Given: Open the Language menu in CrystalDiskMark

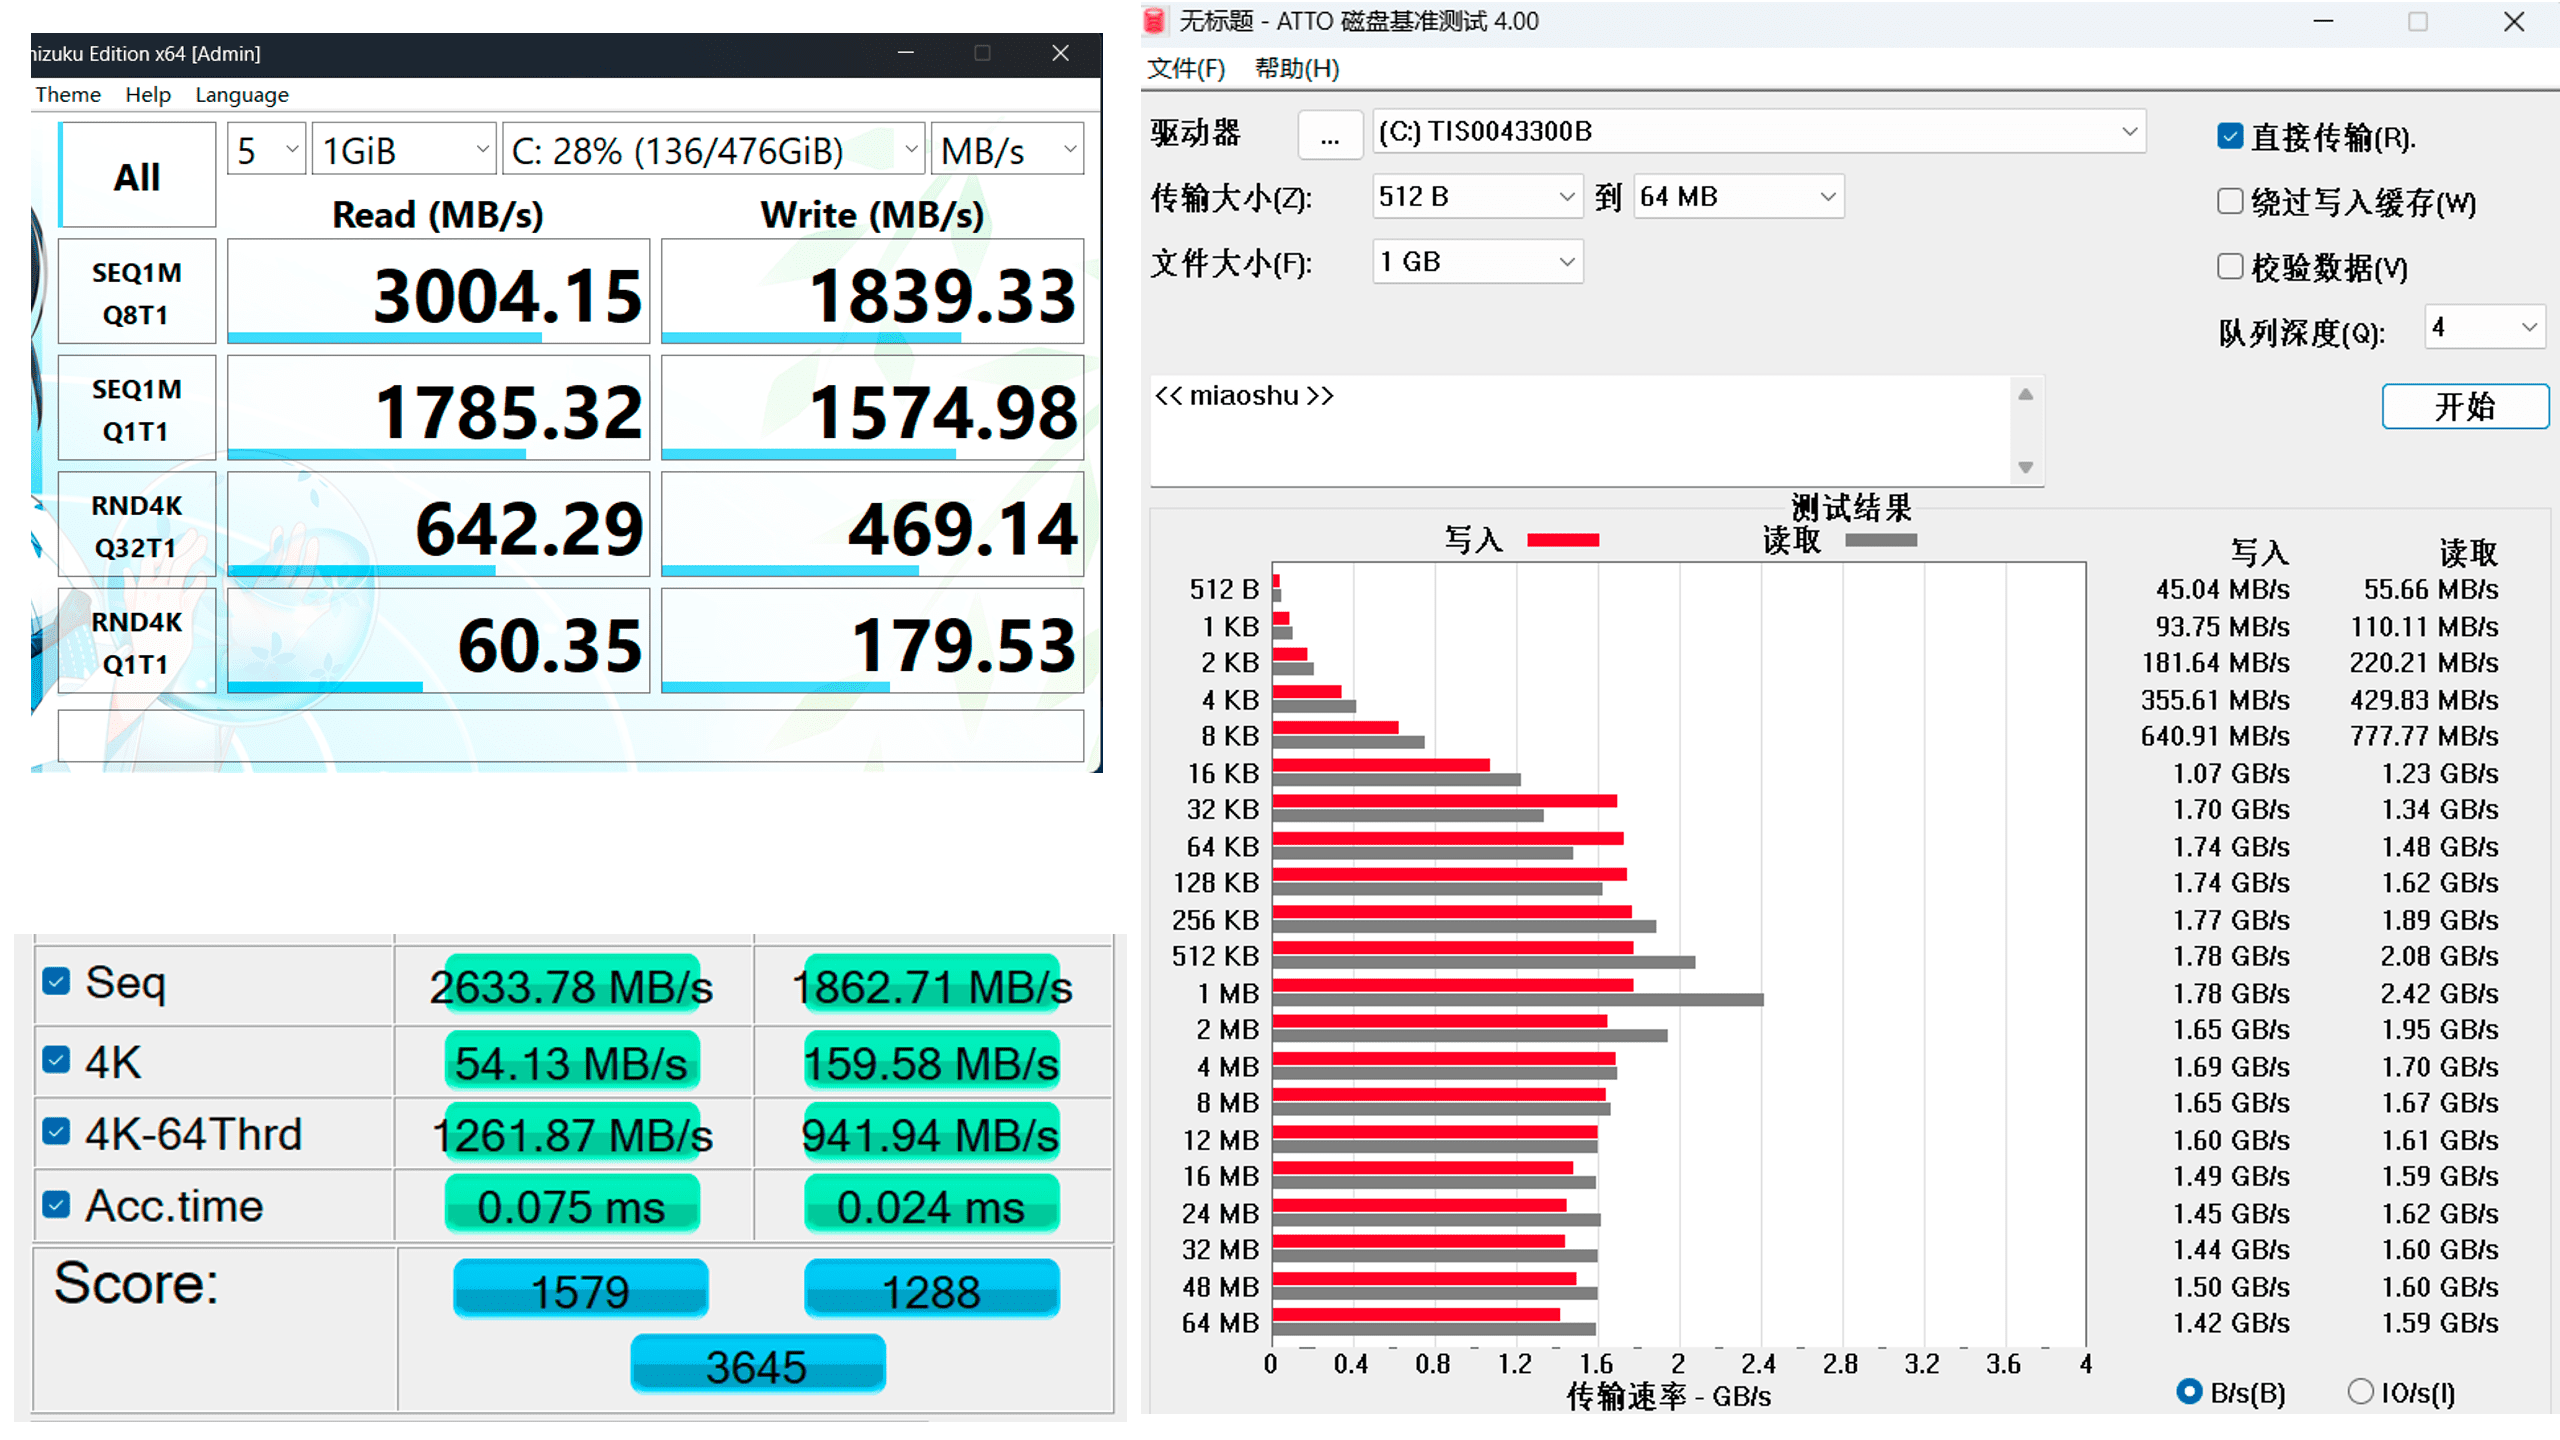Looking at the screenshot, I should (x=241, y=95).
